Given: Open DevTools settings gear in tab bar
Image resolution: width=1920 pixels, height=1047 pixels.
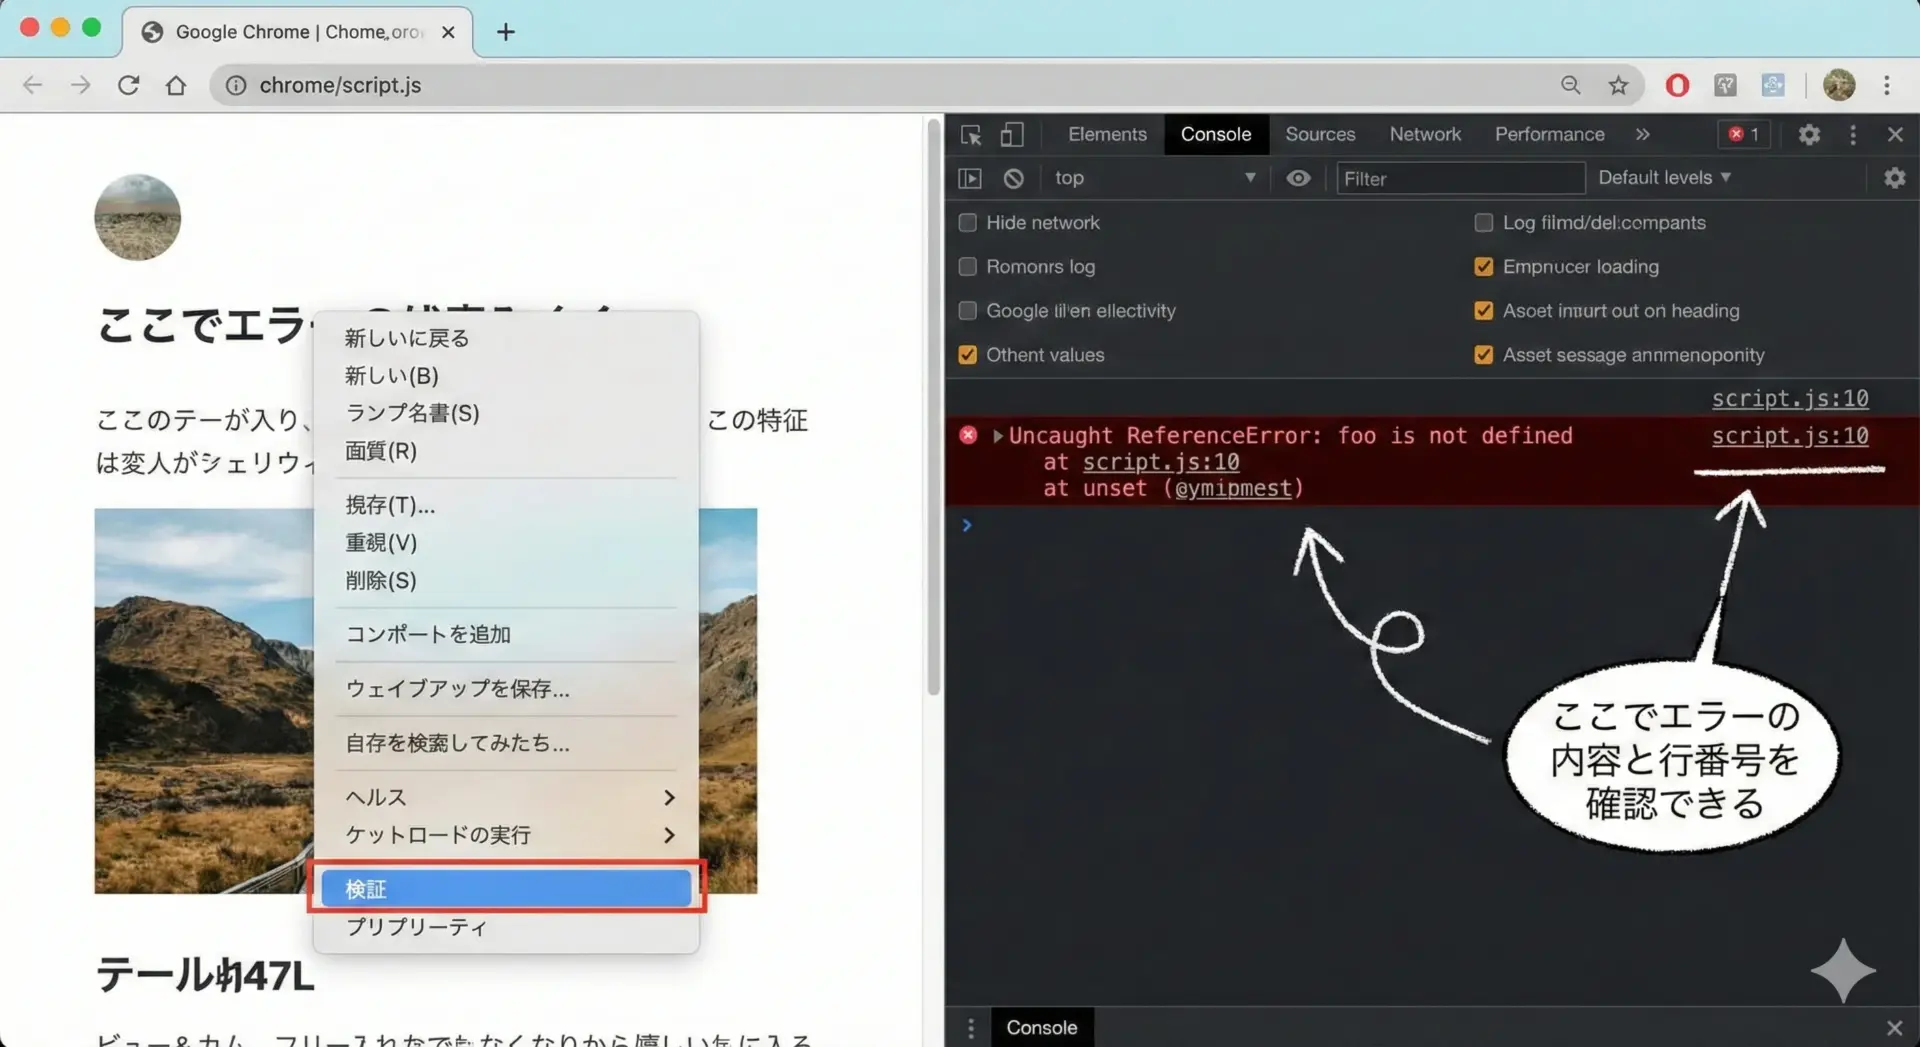Looking at the screenshot, I should (1808, 135).
